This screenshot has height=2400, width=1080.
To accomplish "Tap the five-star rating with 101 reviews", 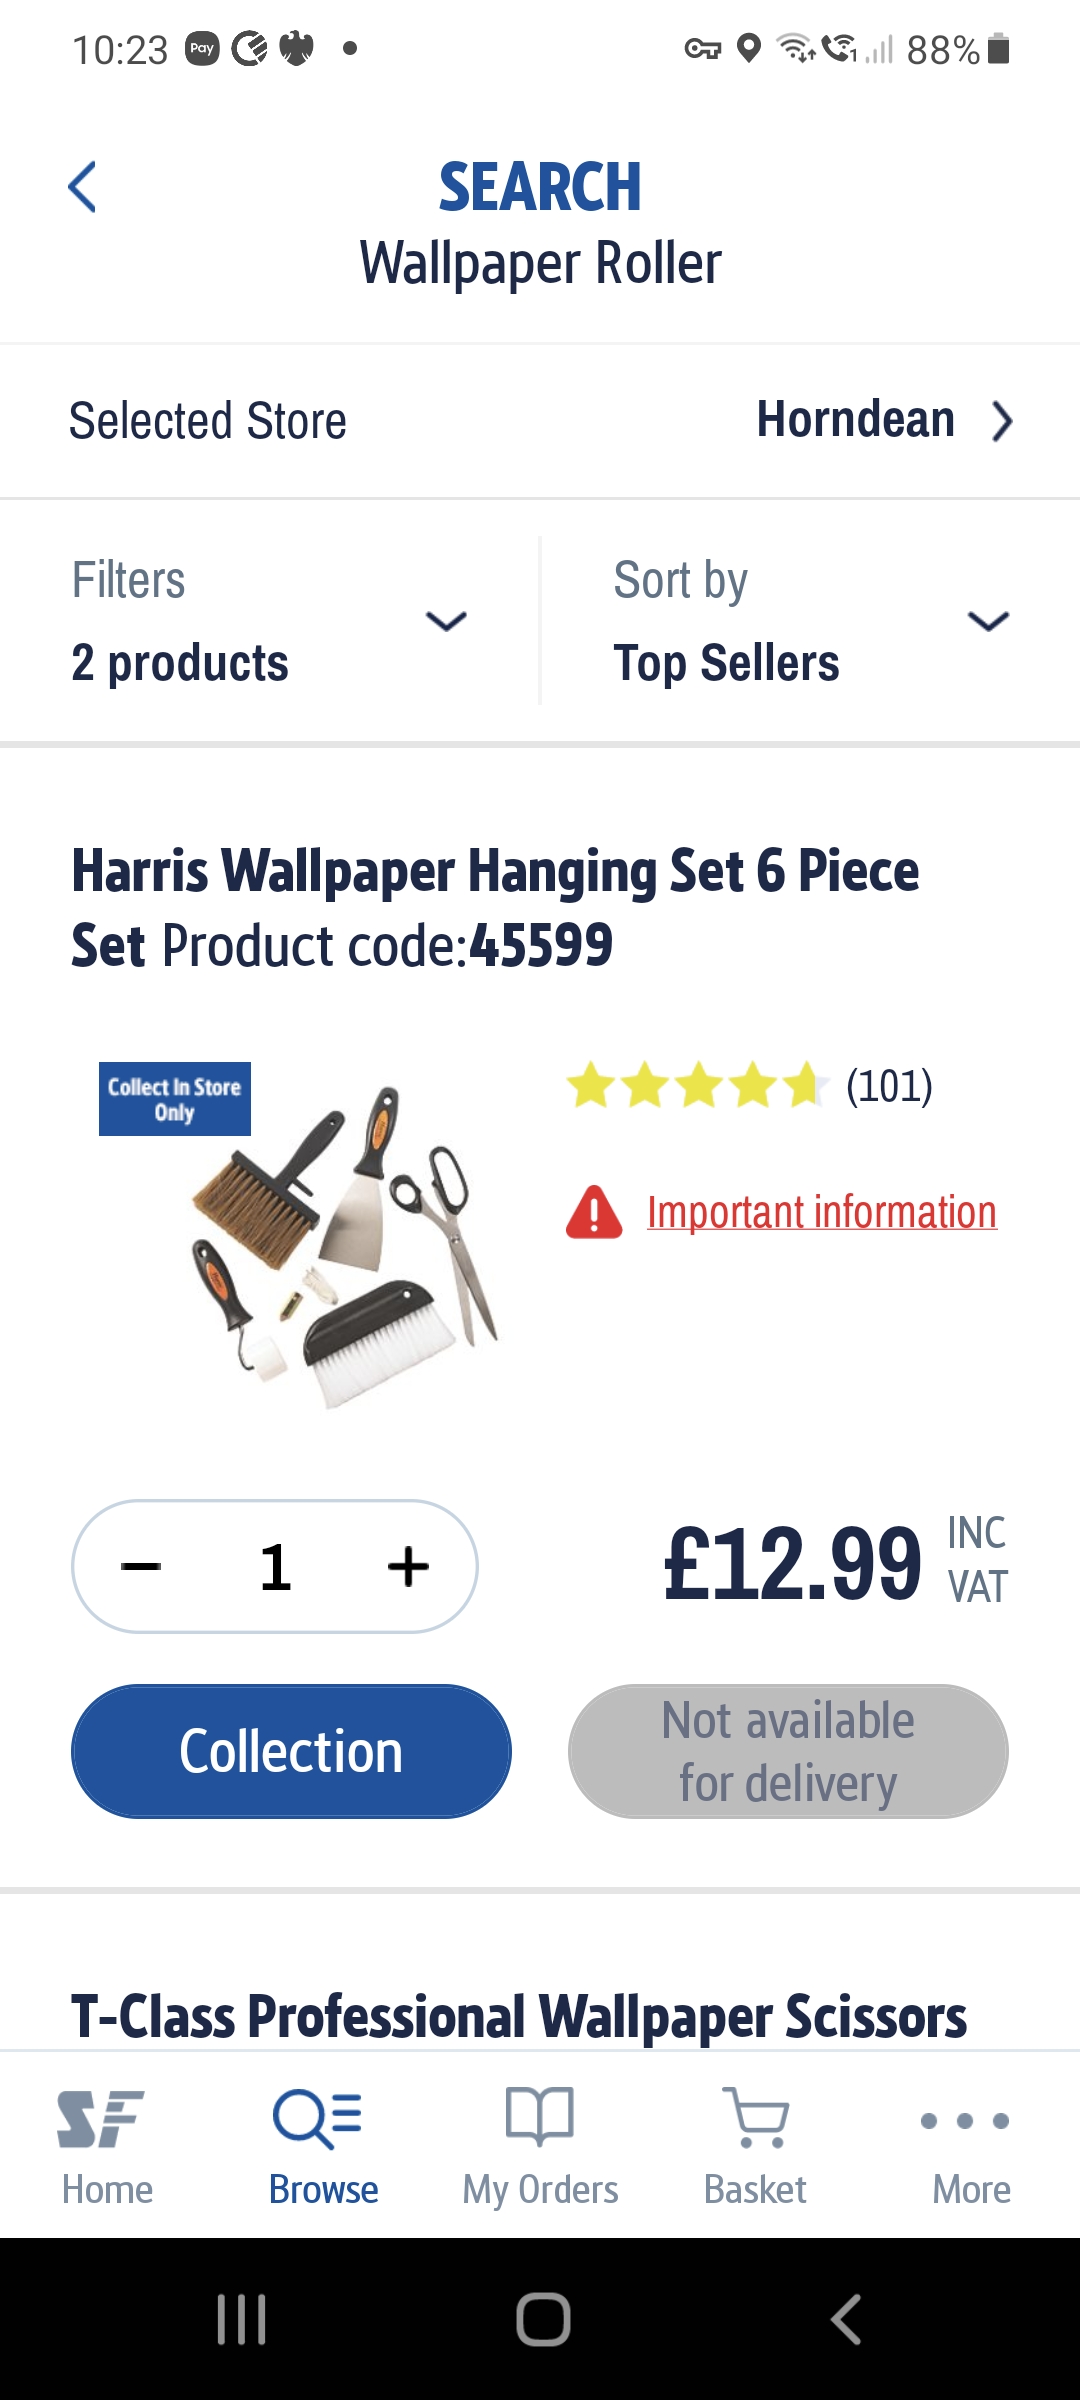I will (749, 1086).
